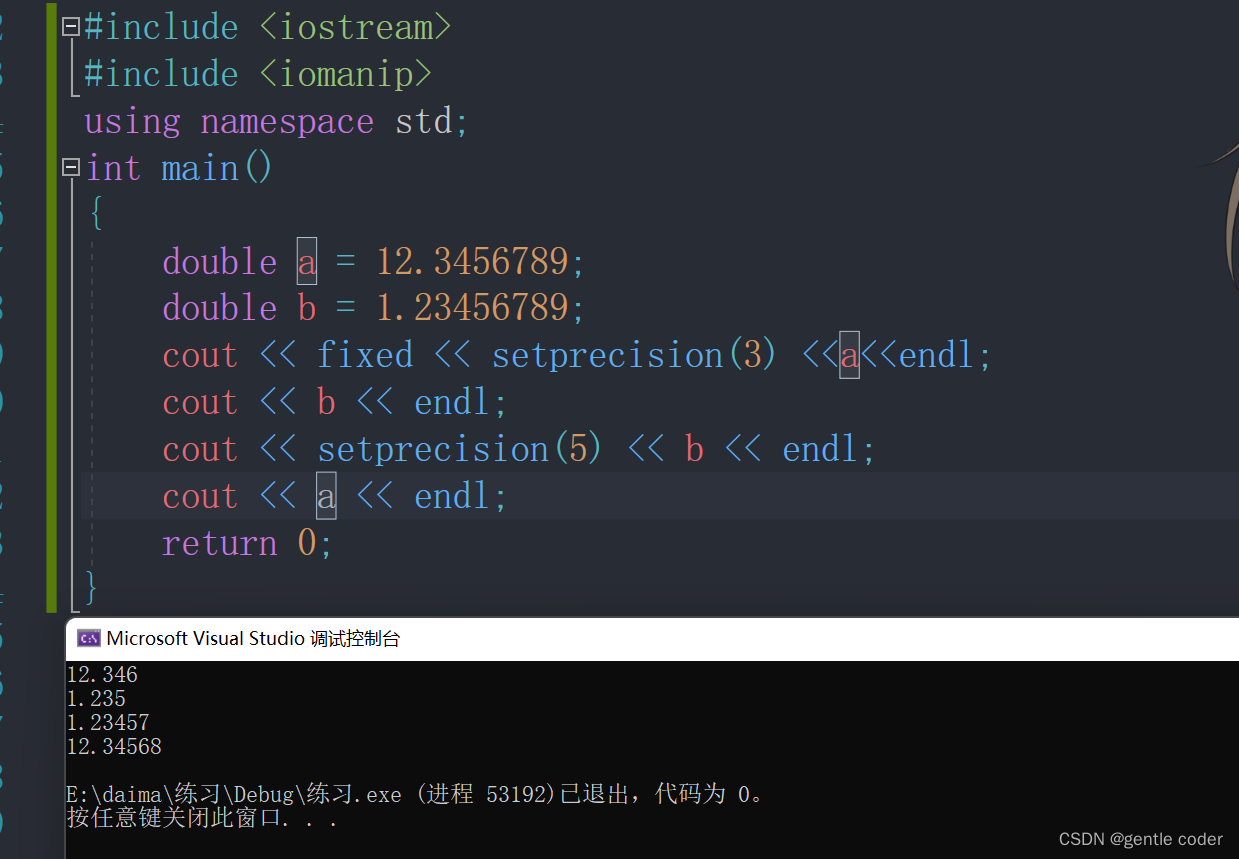Click the output value 12.346 in console
The height and width of the screenshot is (859, 1239).
[x=101, y=674]
